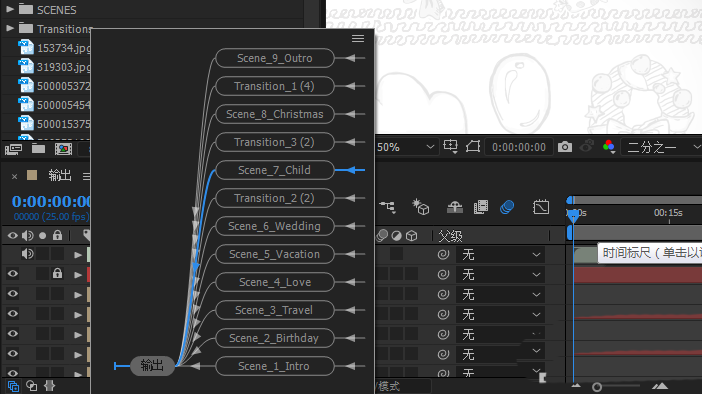Switch to the 输出 timeline tab
702x394 pixels.
(60, 176)
